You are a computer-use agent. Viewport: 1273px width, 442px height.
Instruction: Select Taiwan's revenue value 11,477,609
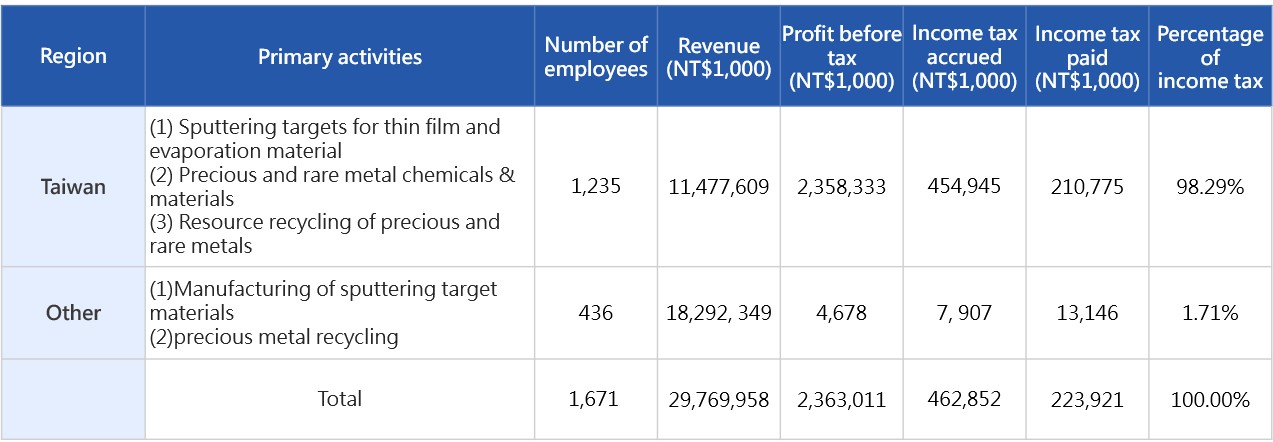tap(718, 187)
